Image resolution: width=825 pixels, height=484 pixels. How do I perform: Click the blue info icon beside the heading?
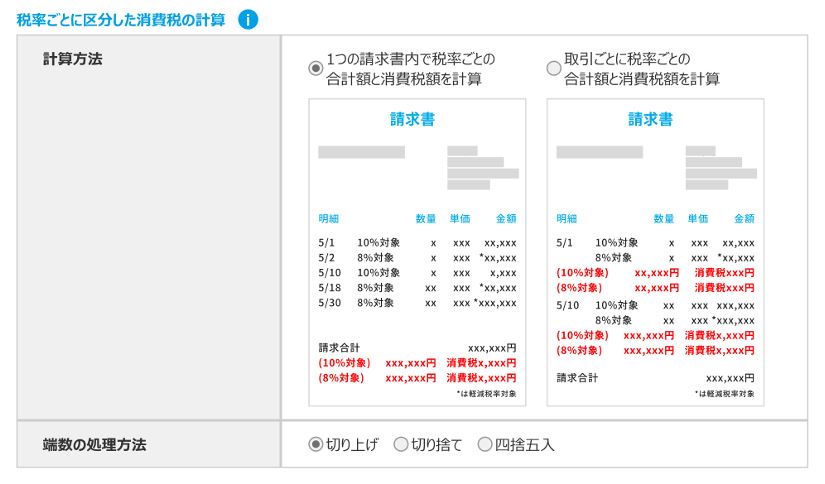tap(248, 20)
